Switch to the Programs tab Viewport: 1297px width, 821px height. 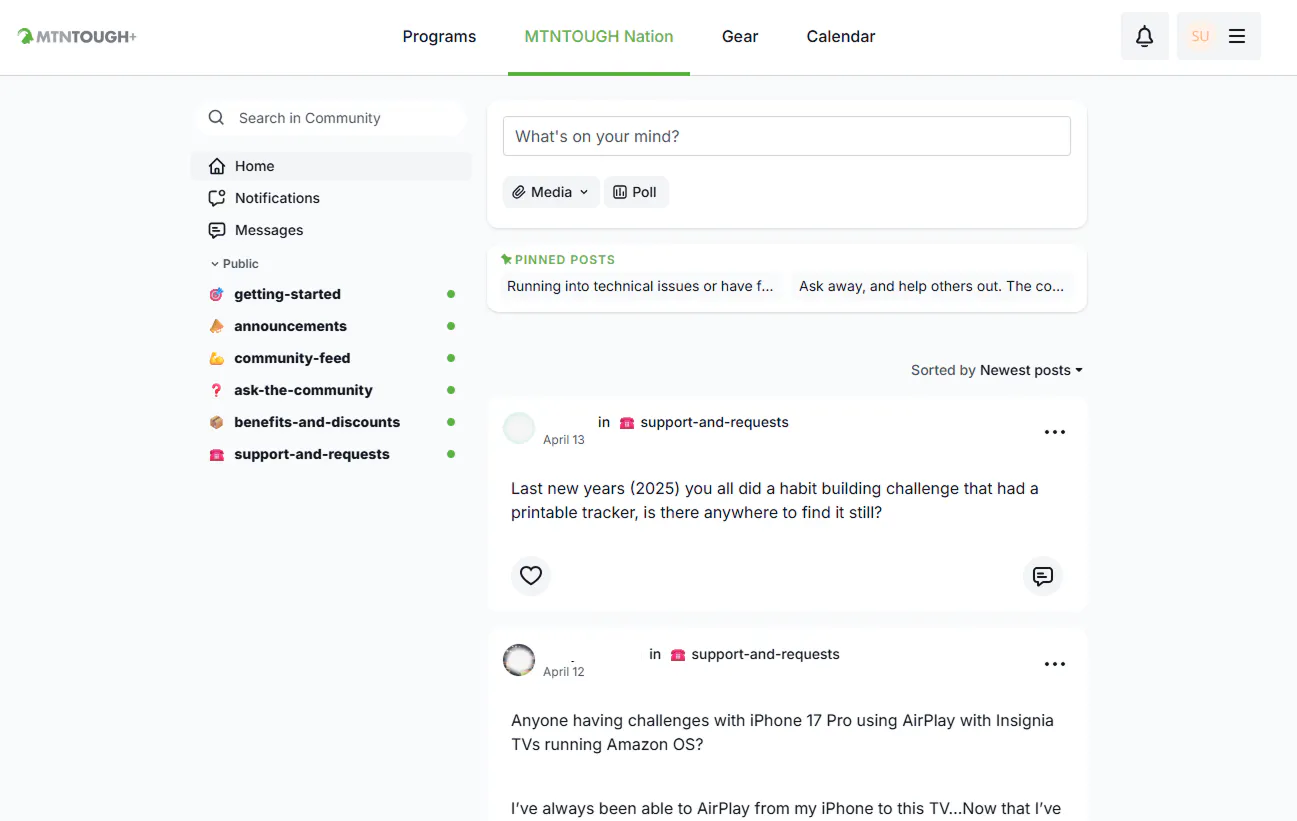[x=439, y=36]
